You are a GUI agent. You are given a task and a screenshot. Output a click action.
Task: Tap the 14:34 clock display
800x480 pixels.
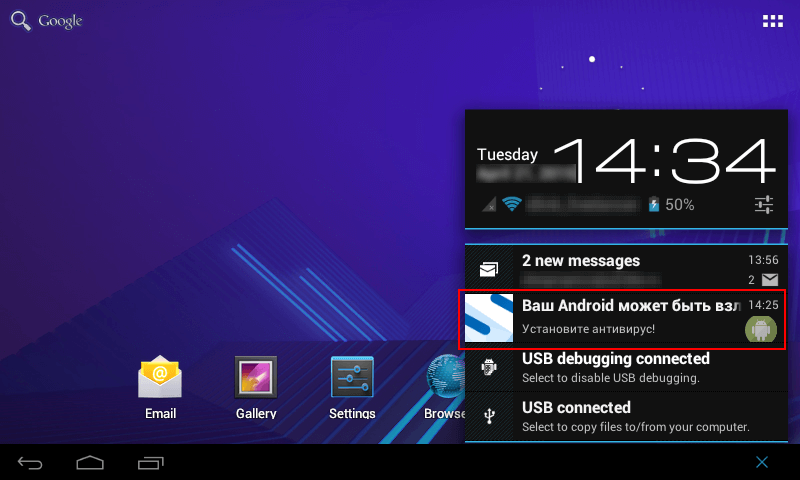pyautogui.click(x=665, y=161)
